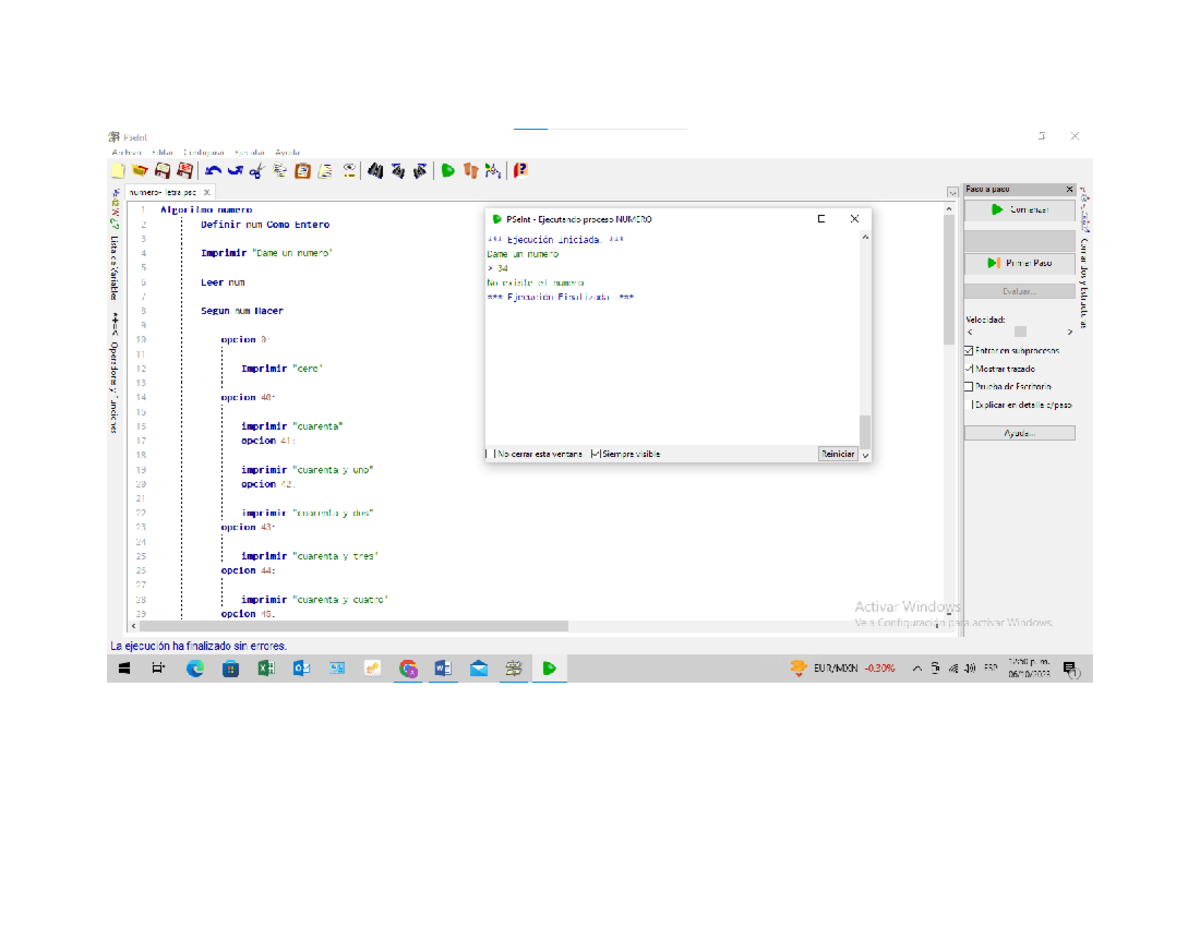The height and width of the screenshot is (927, 1200).
Task: Open the flowchart drawing icon
Action: click(492, 171)
